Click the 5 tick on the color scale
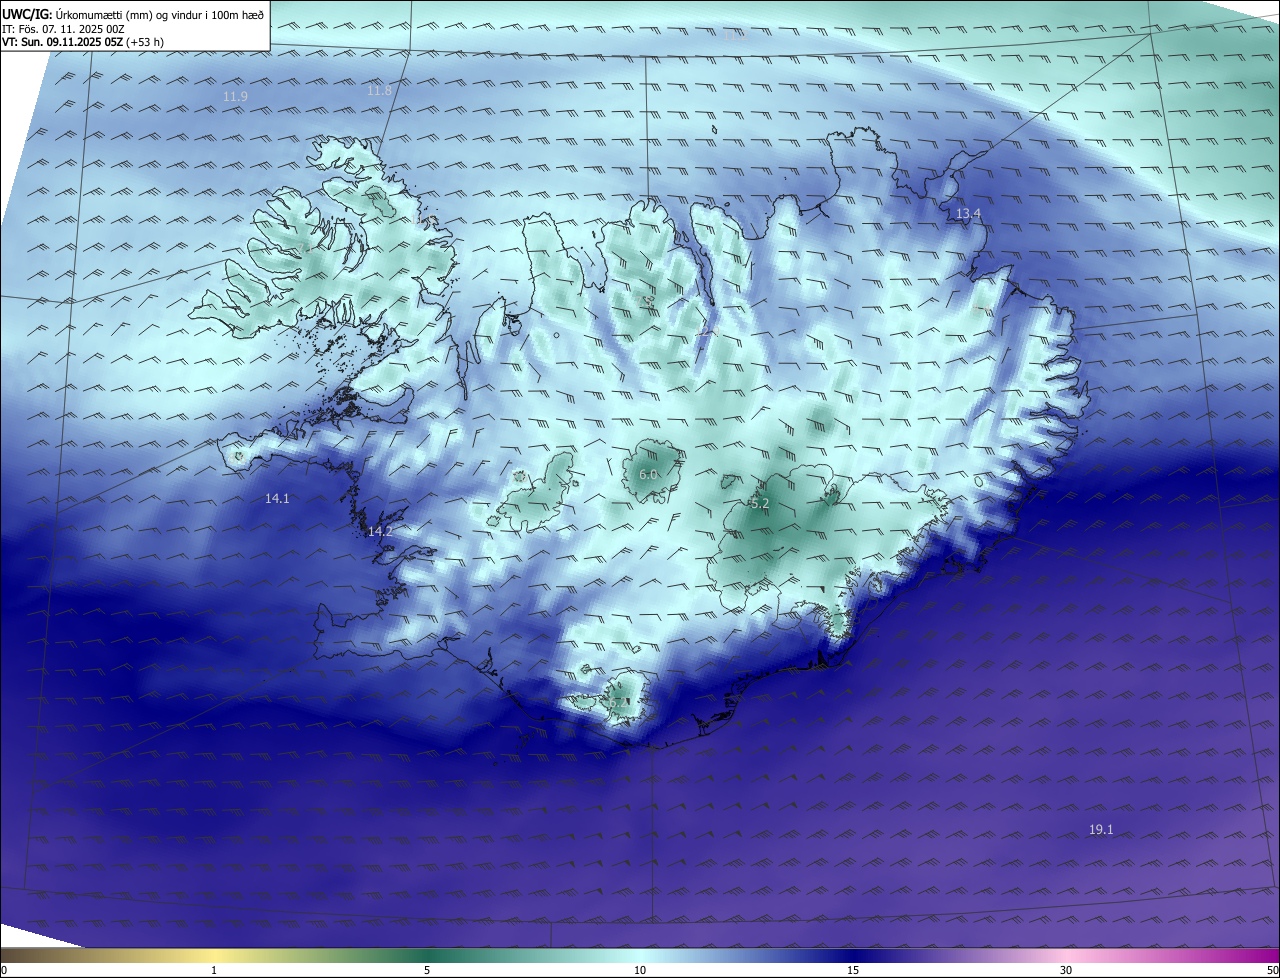1280x978 pixels. click(427, 970)
